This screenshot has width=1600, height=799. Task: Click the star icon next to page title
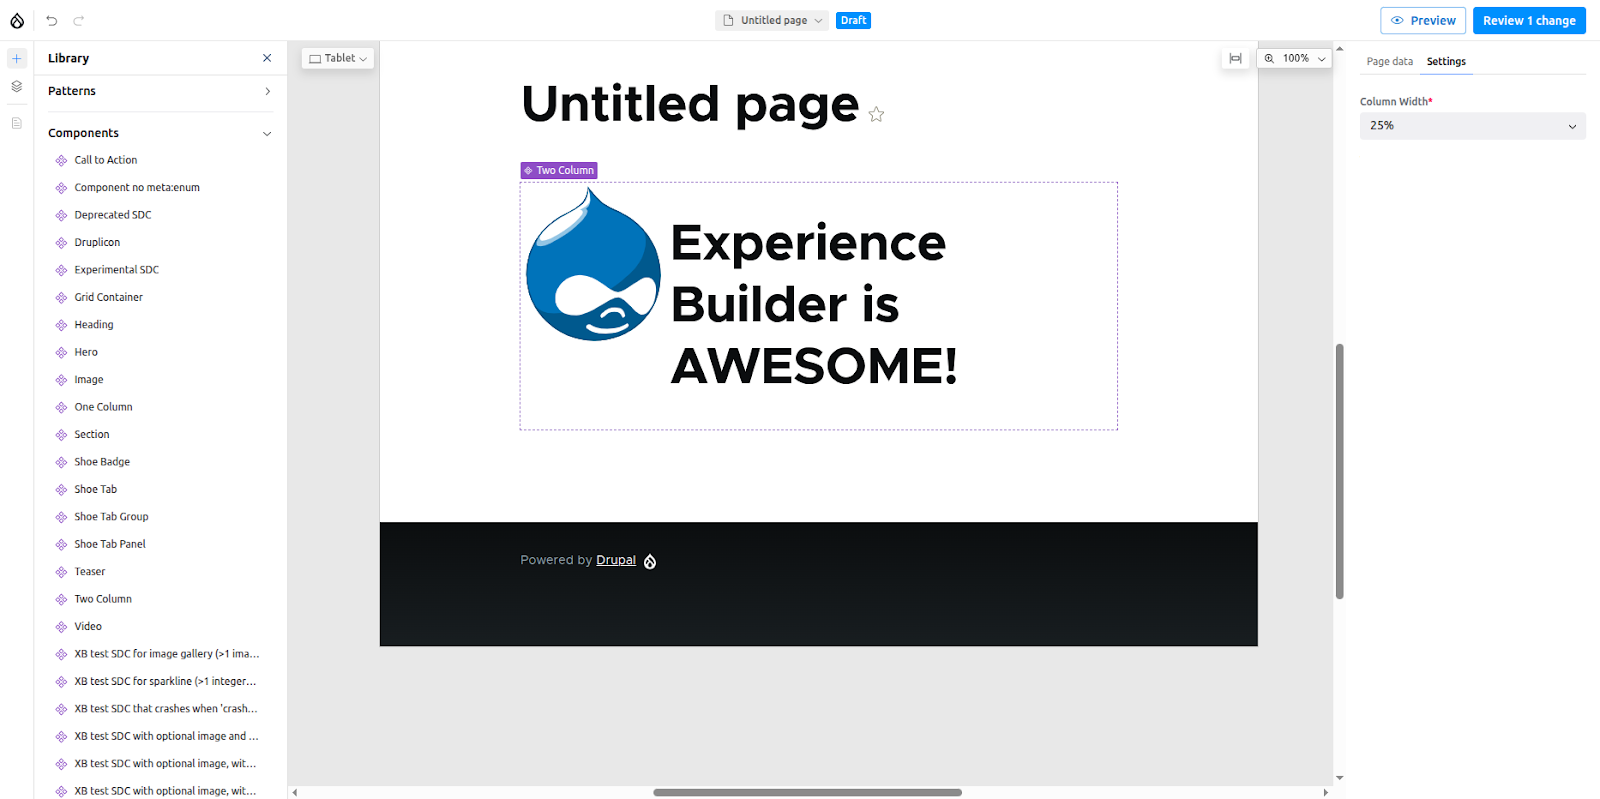(876, 115)
